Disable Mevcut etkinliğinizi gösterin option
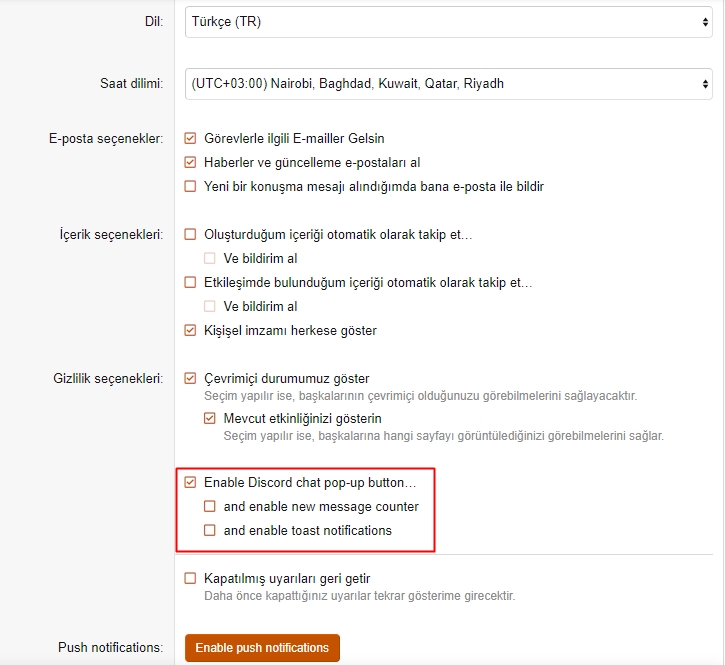Screen dimensions: 725x665 click(x=210, y=418)
